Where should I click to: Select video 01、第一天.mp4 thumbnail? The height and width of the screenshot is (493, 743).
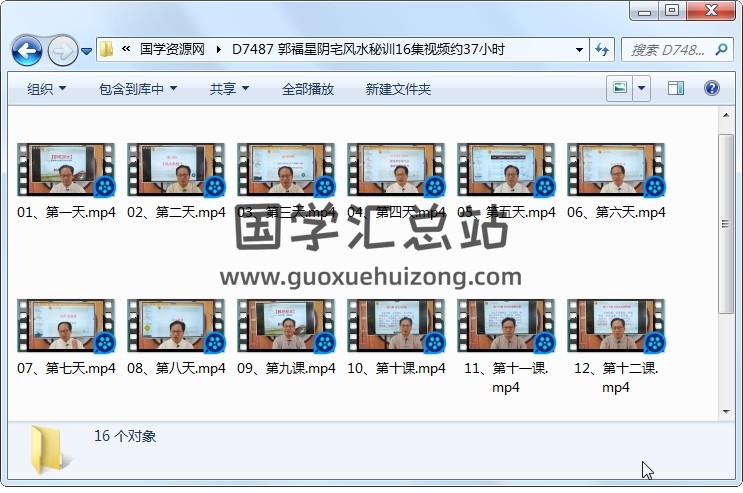66,170
